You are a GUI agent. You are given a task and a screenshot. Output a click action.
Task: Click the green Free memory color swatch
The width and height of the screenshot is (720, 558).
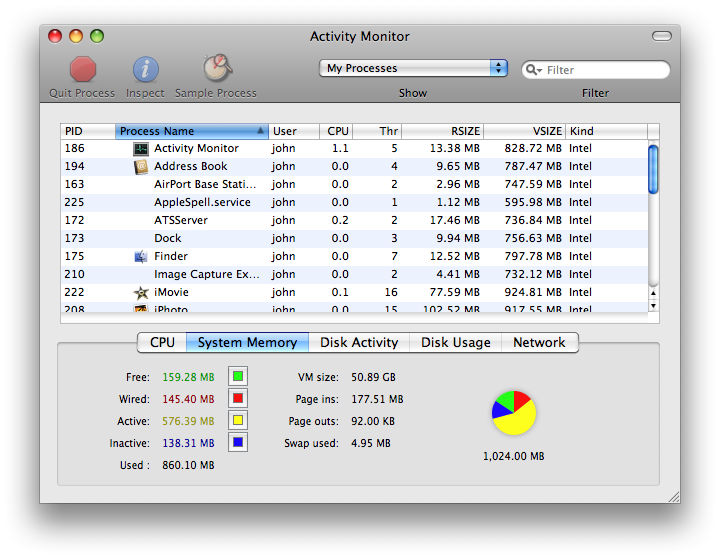(x=238, y=377)
